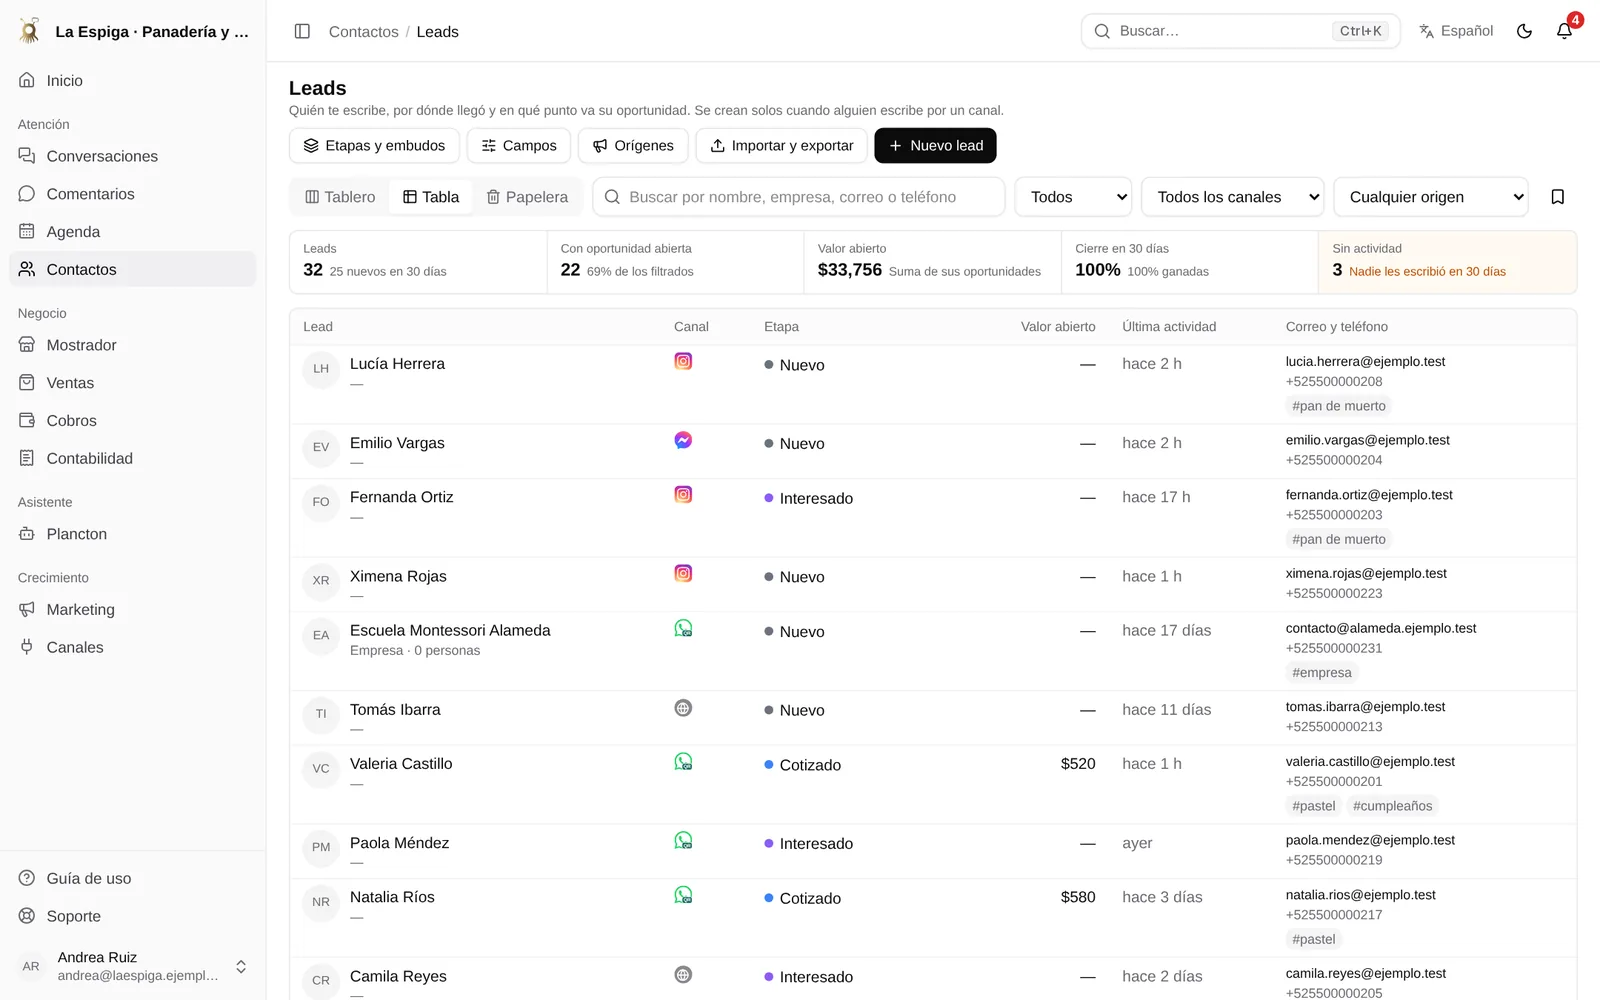Click Nuevo lead button
The image size is (1600, 1000).
coord(935,145)
